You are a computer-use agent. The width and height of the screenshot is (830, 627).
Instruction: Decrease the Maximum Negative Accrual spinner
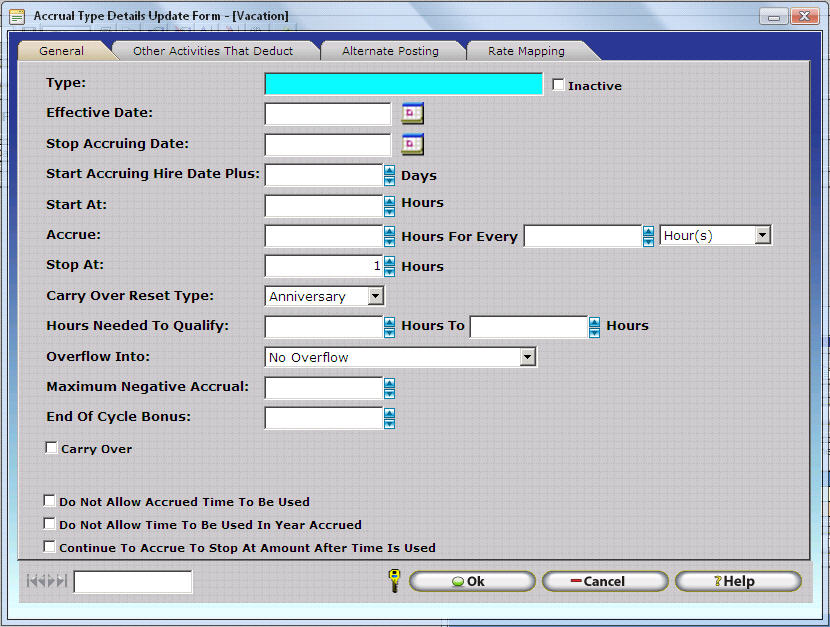click(389, 393)
